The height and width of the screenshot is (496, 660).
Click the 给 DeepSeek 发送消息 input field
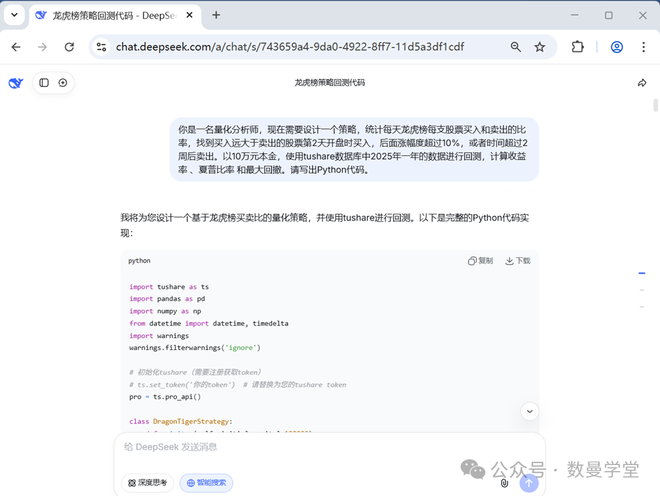pos(300,447)
